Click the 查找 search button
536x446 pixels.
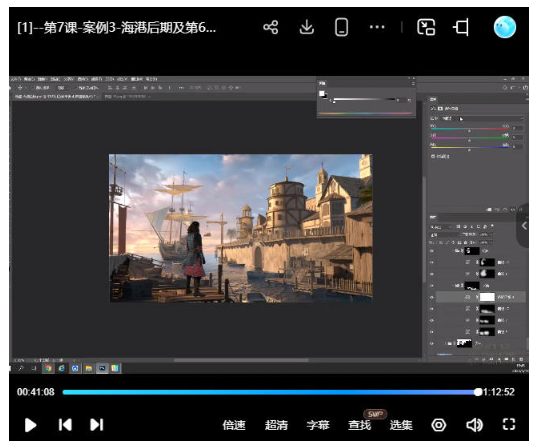pos(360,425)
